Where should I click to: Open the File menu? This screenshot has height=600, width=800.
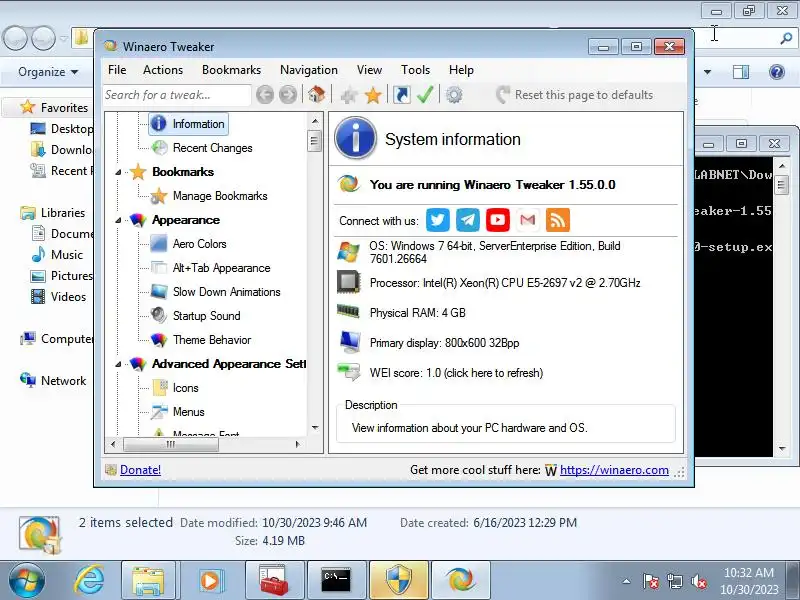[117, 70]
